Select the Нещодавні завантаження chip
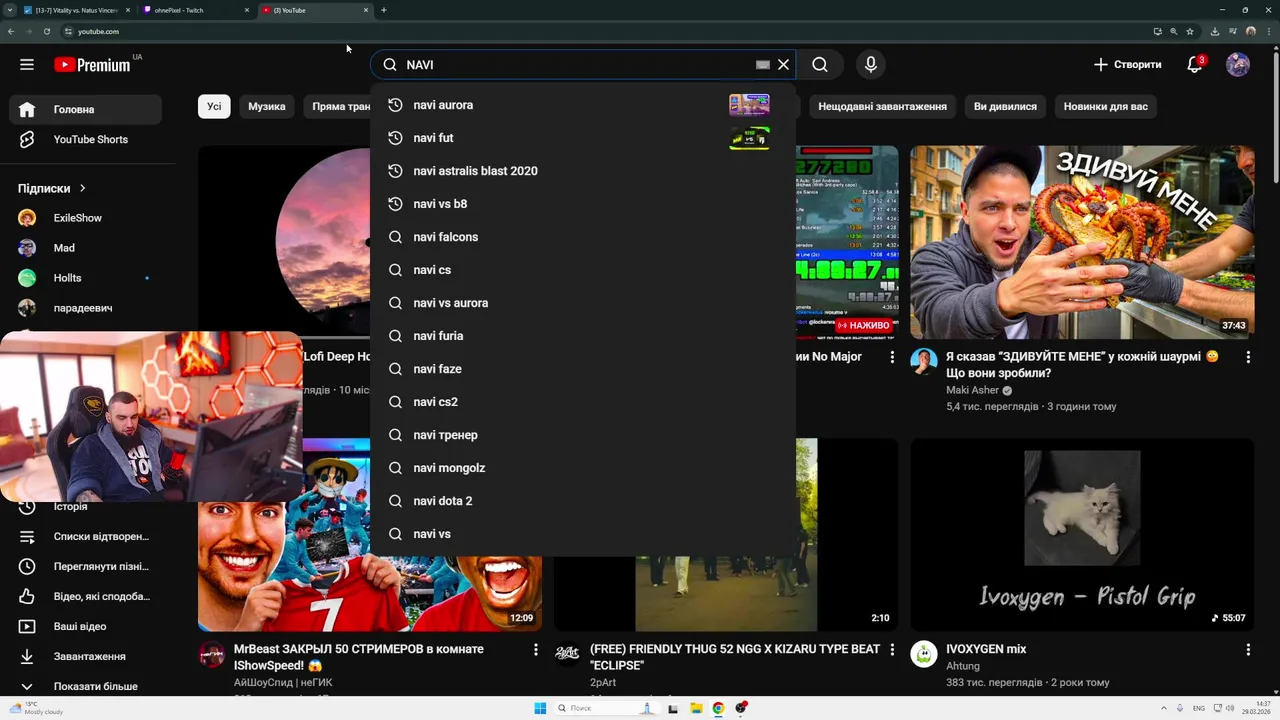 882,106
